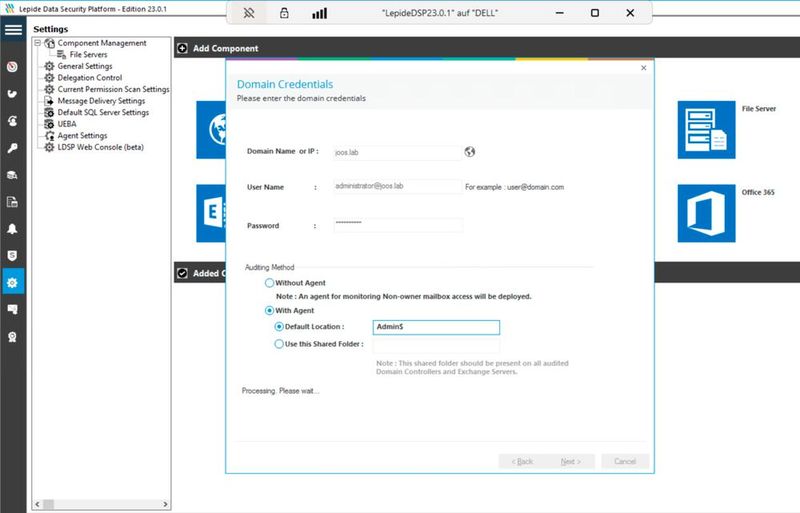The width and height of the screenshot is (800, 513).
Task: Click the shared folder path text box
Action: click(x=436, y=346)
